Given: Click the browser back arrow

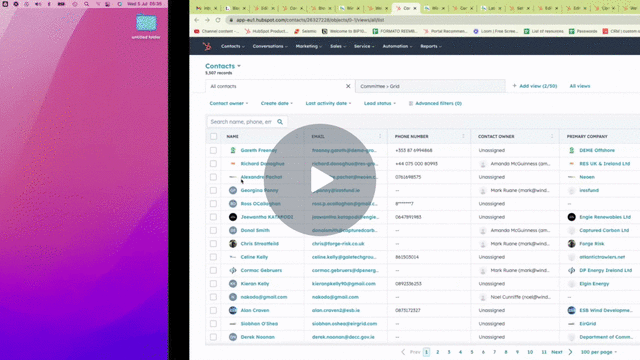Looking at the screenshot, I should [x=197, y=20].
